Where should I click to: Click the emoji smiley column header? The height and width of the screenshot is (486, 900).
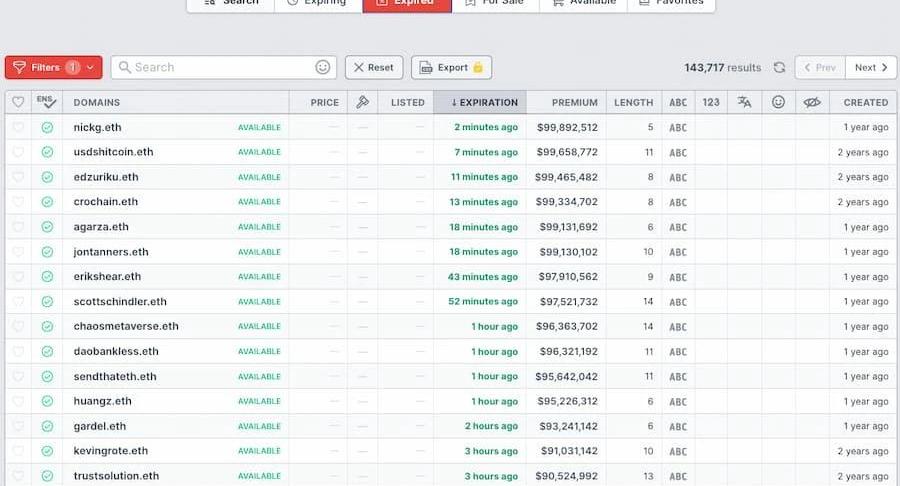(778, 102)
